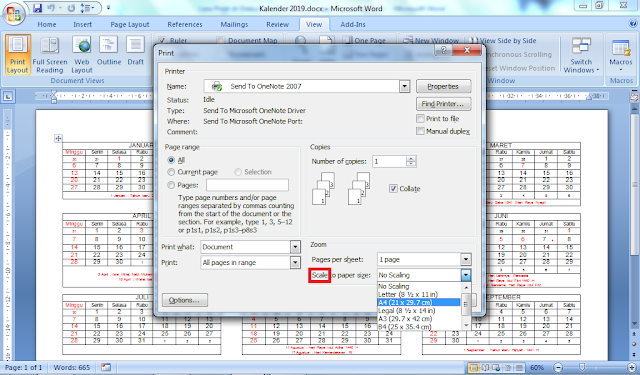The height and width of the screenshot is (375, 640).
Task: Click the Find Printer button
Action: 443,104
